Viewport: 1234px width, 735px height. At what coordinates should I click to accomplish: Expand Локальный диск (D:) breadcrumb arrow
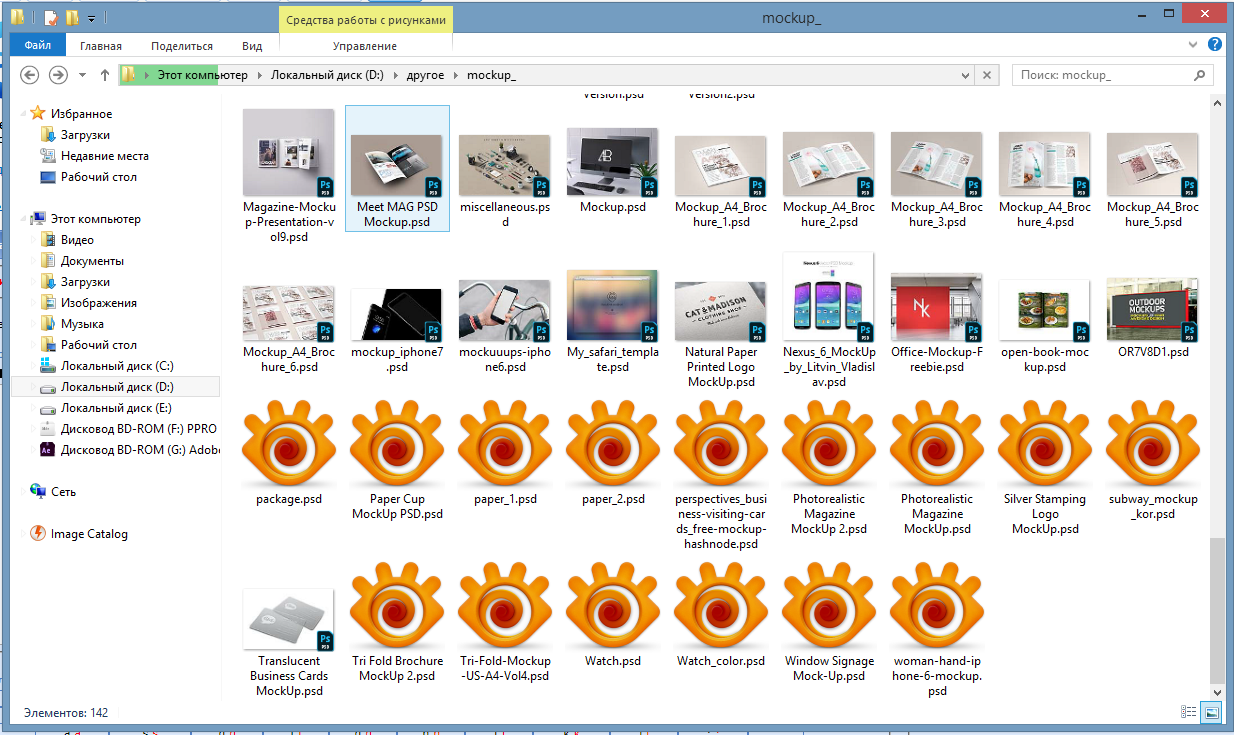point(397,76)
